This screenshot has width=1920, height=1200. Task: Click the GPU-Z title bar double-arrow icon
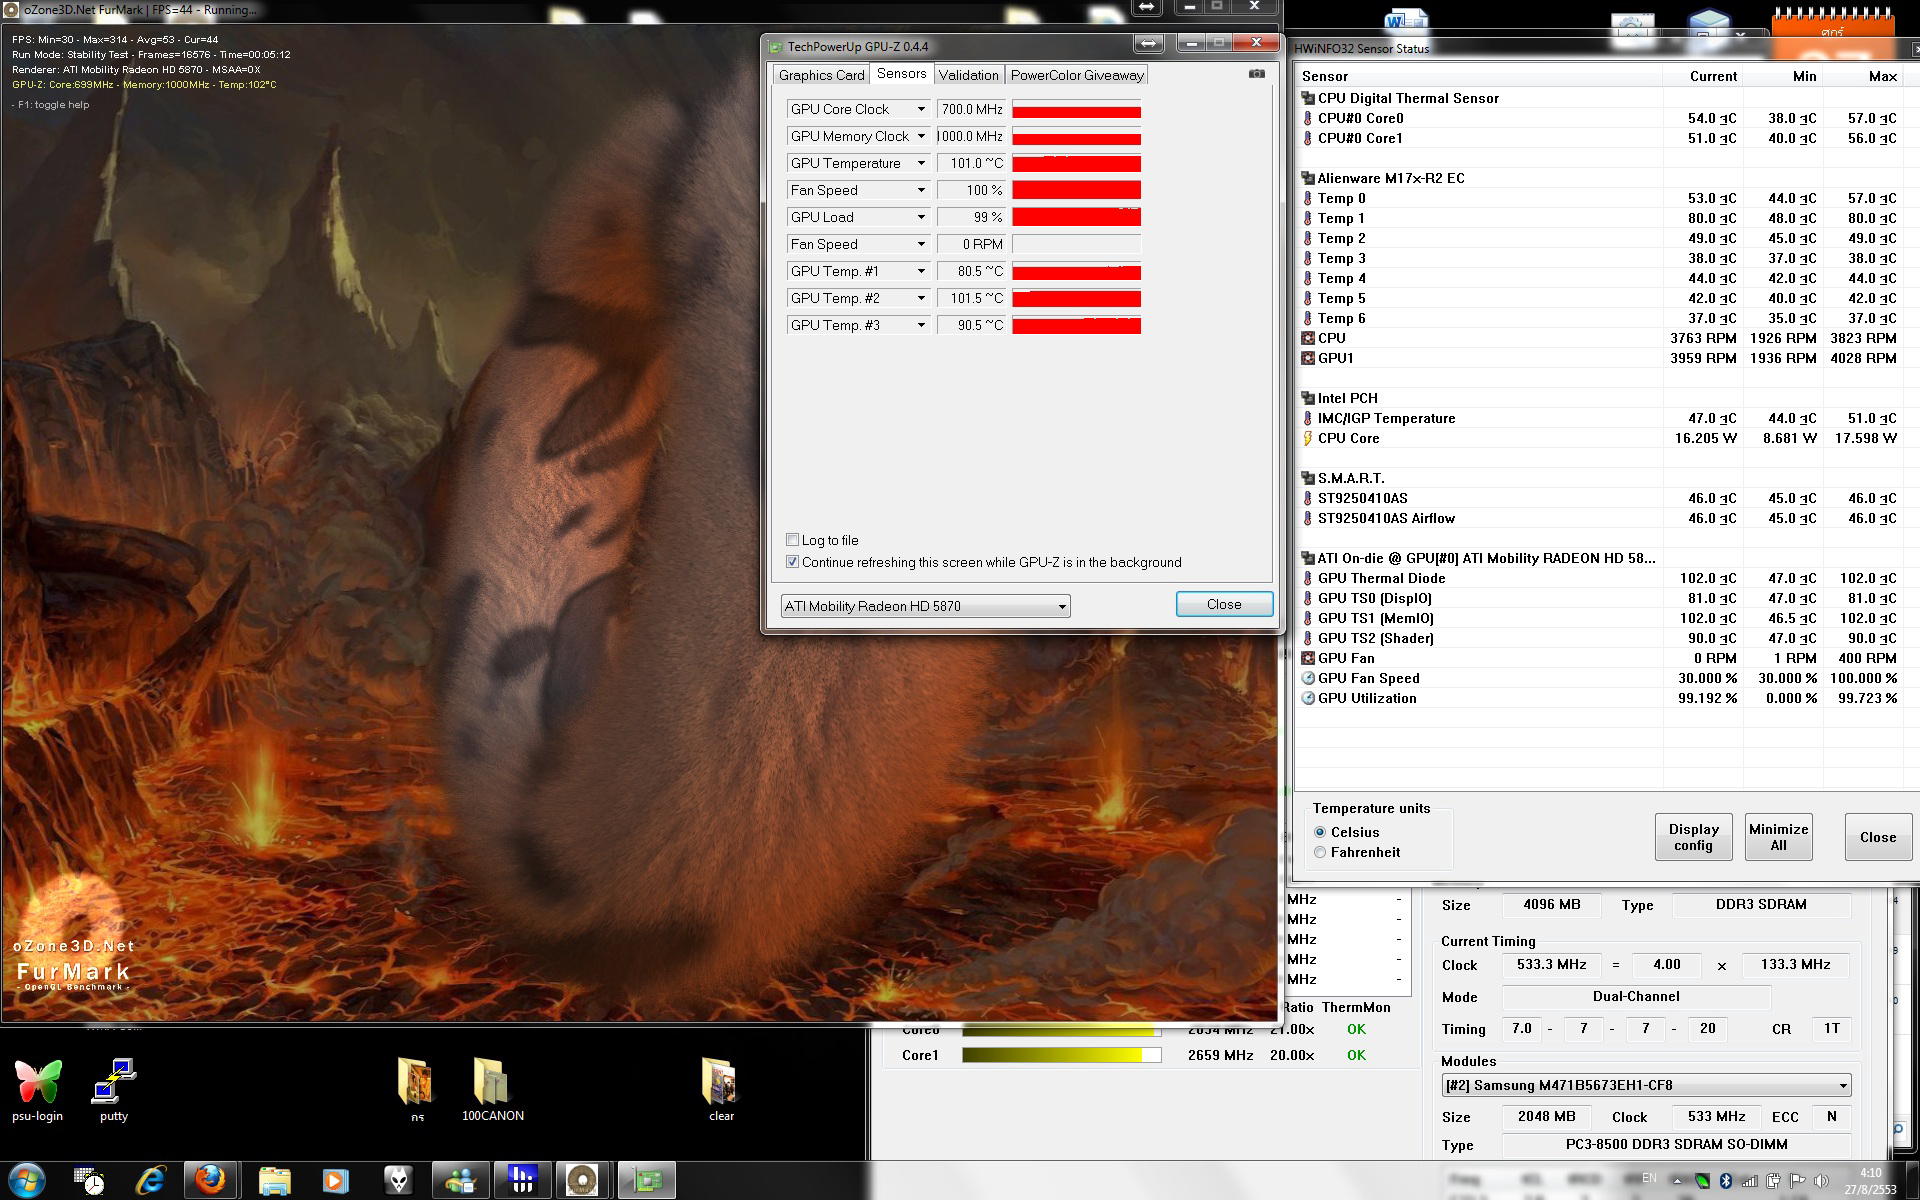click(x=1149, y=43)
